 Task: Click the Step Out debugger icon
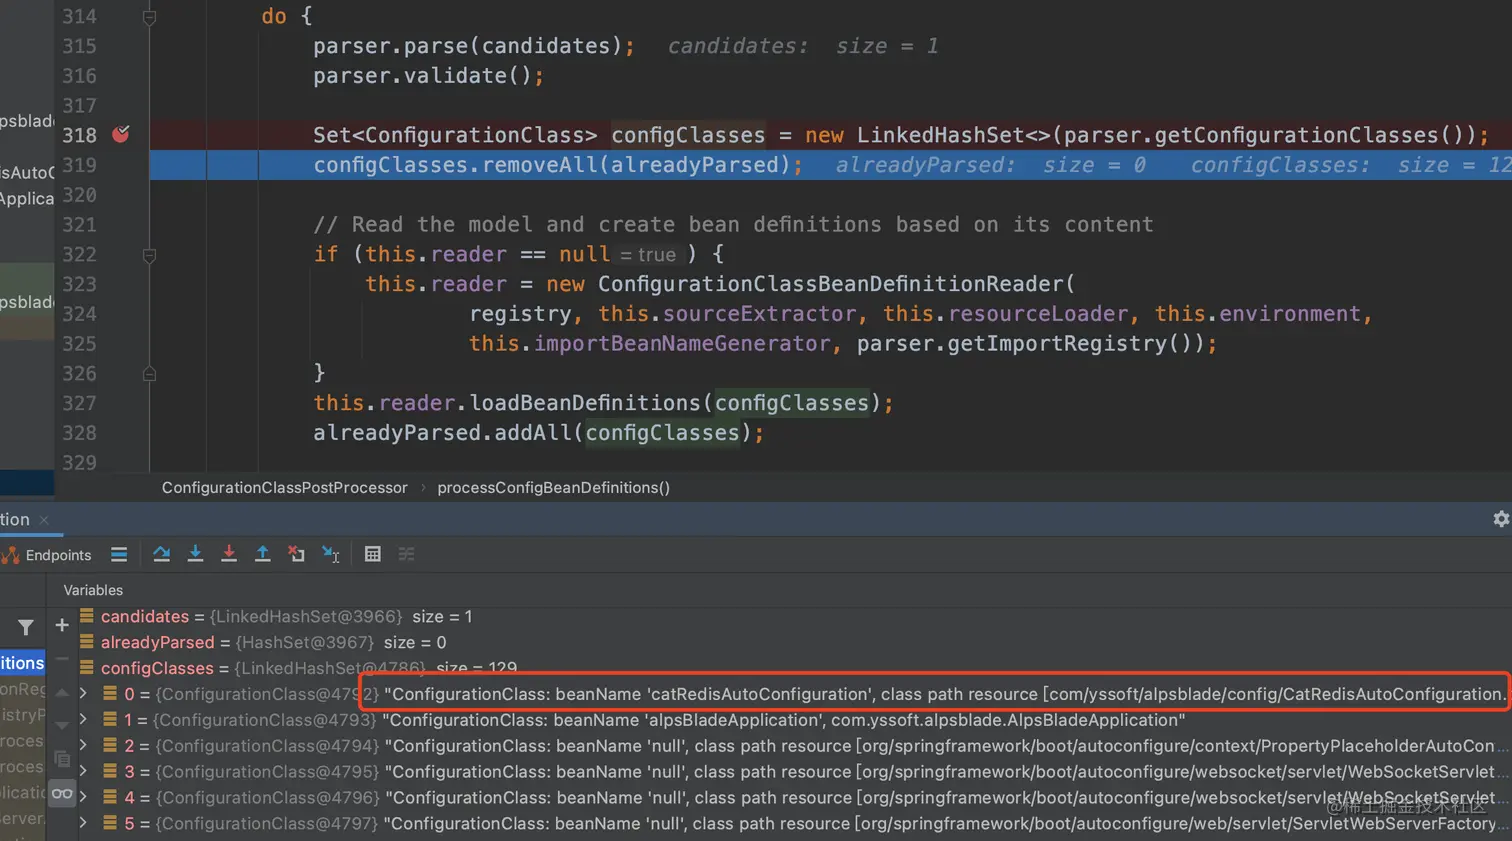[x=262, y=555]
